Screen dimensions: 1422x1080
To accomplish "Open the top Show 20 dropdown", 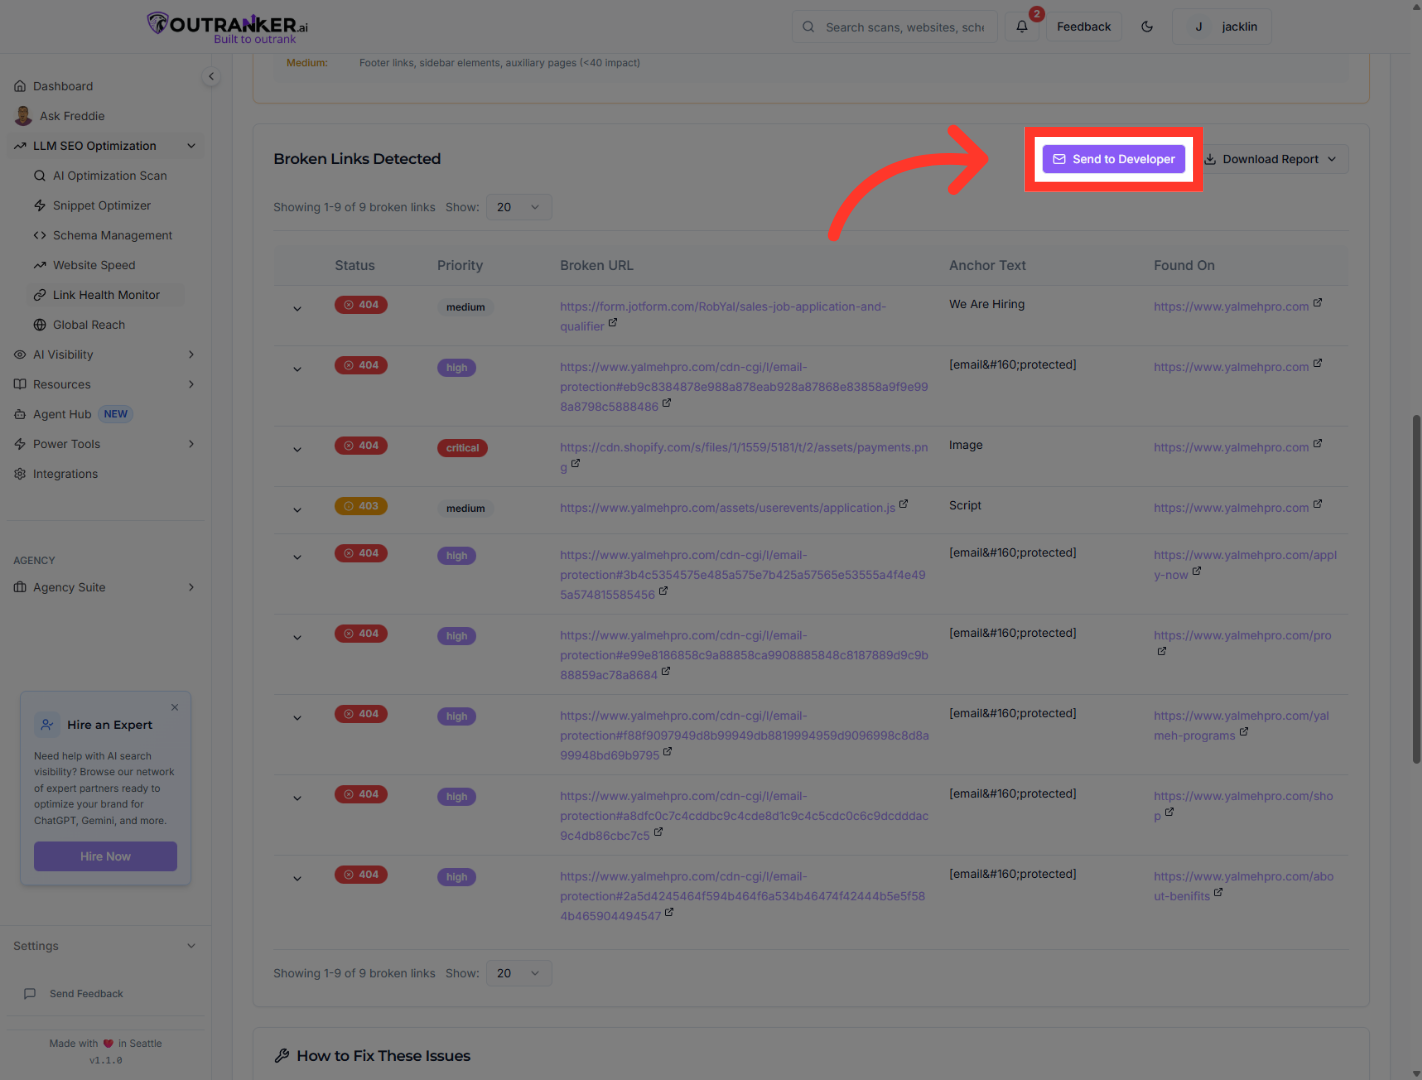I will [518, 207].
